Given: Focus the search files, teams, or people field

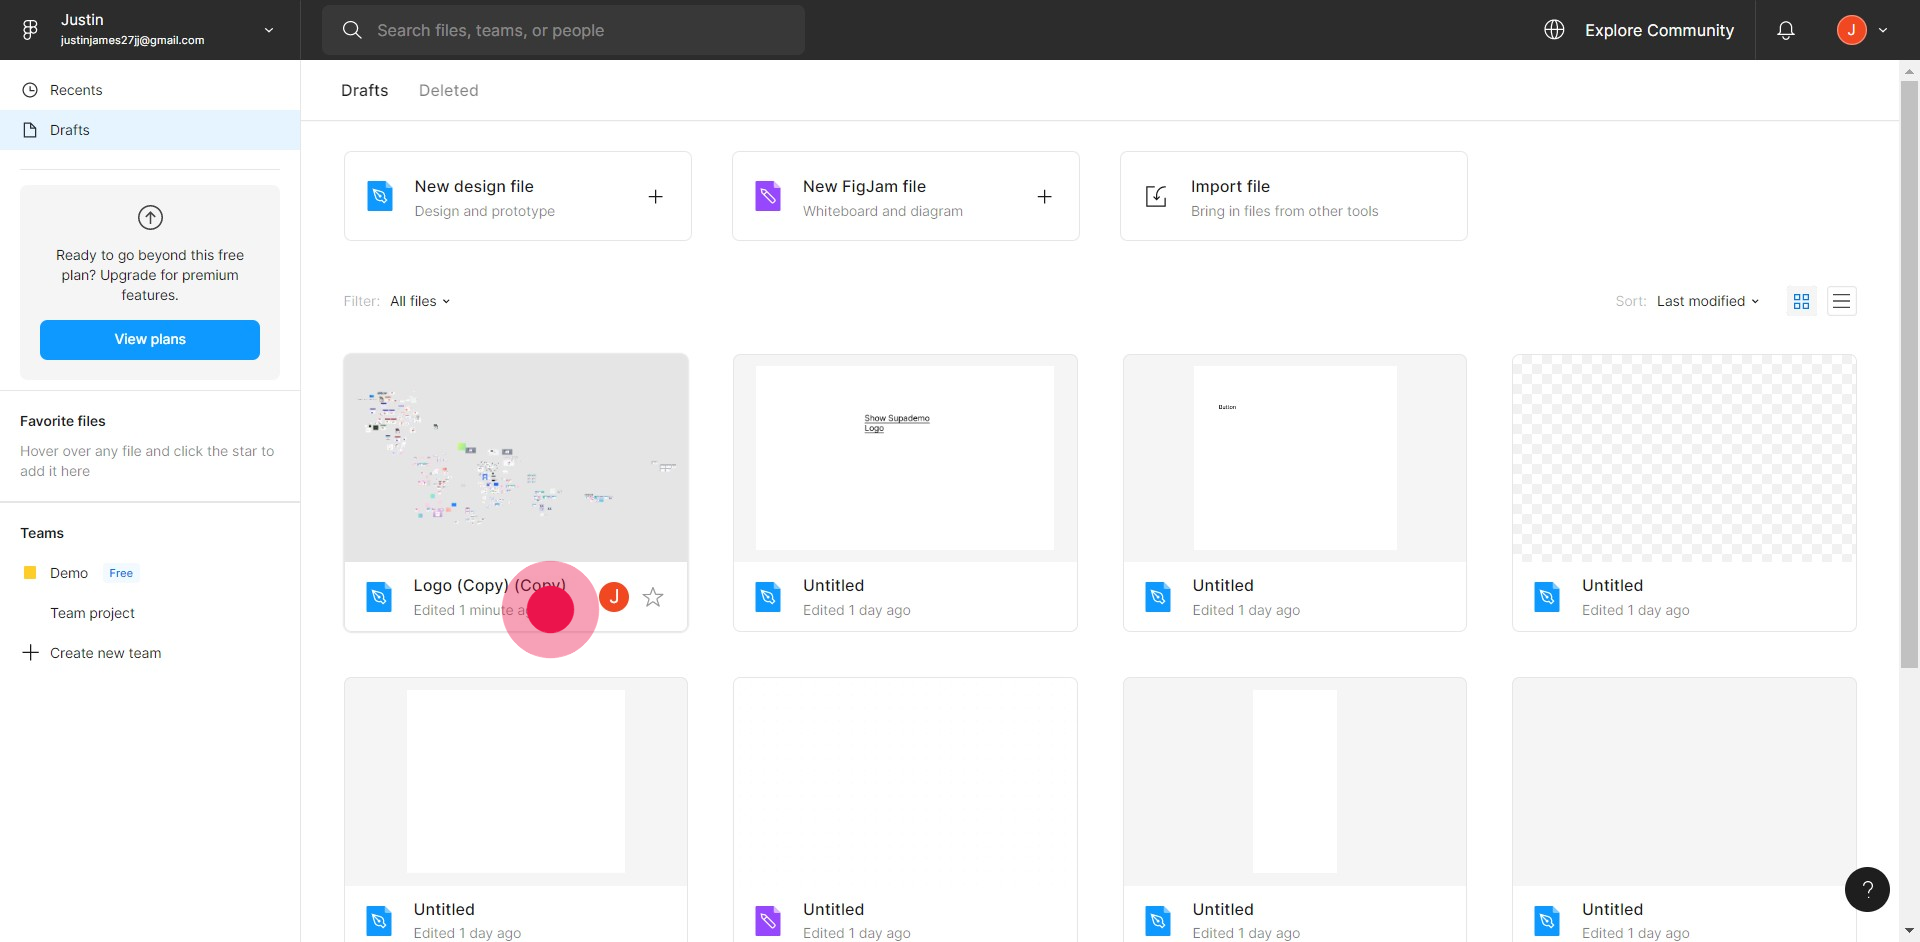Looking at the screenshot, I should pos(563,30).
